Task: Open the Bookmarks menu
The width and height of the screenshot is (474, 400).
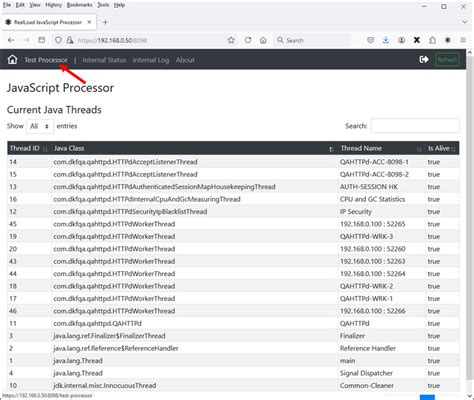Action: [x=79, y=5]
